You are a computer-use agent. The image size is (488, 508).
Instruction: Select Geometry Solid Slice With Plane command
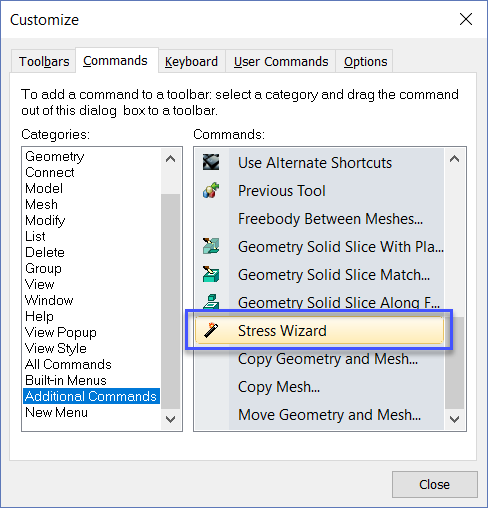pos(319,247)
